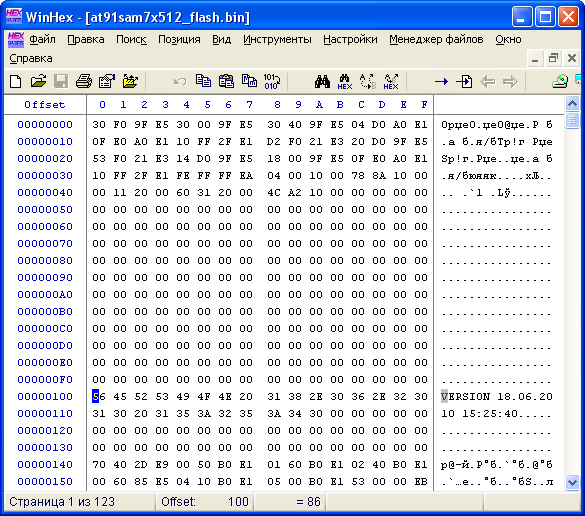585x516 pixels.
Task: Click byte 70 at offset 00000140
Action: click(99, 465)
